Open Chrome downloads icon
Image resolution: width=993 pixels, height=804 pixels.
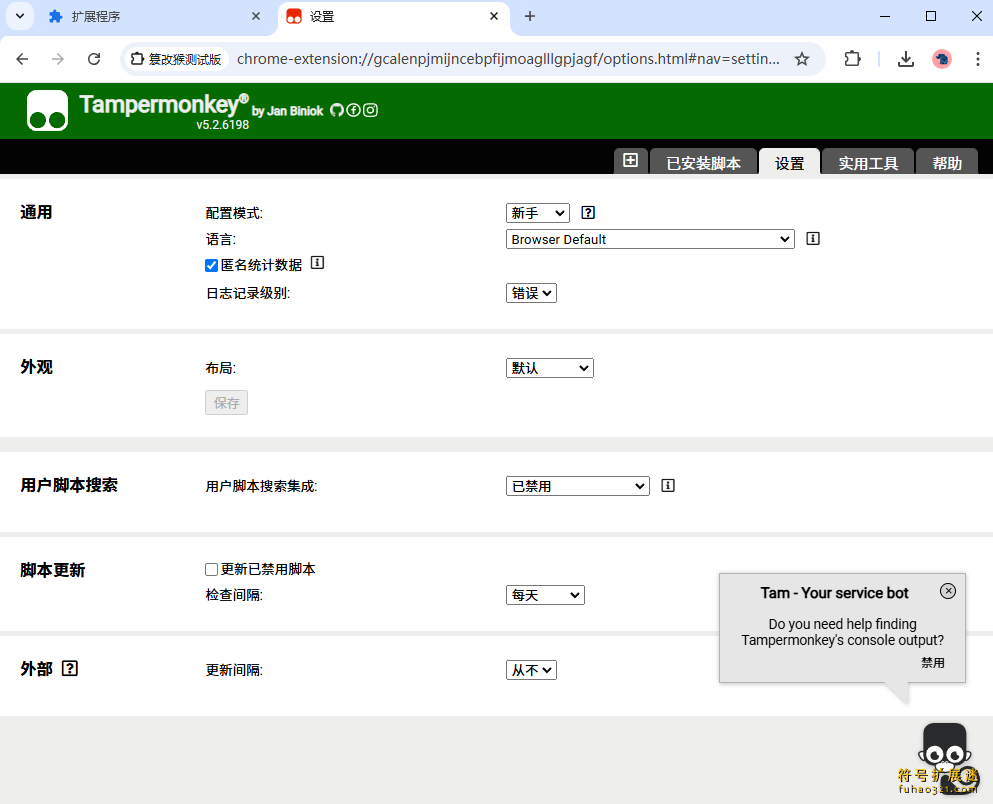pos(906,59)
